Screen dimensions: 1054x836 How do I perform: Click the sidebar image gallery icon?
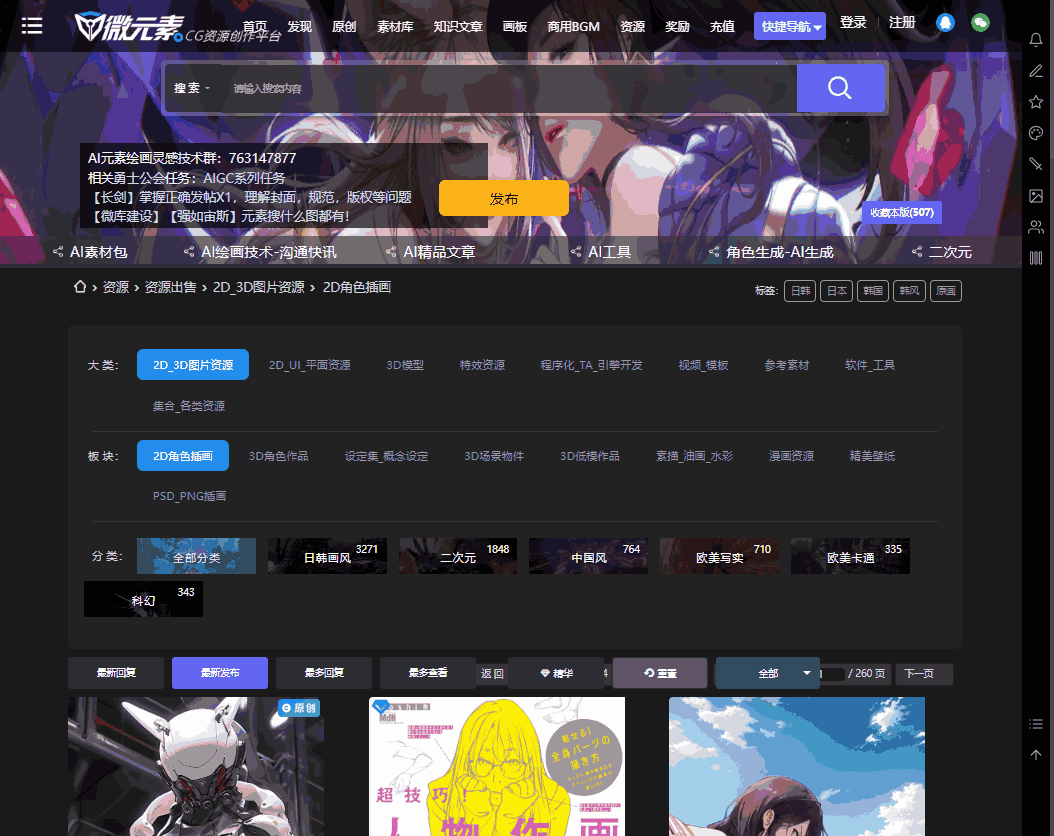click(x=1036, y=196)
